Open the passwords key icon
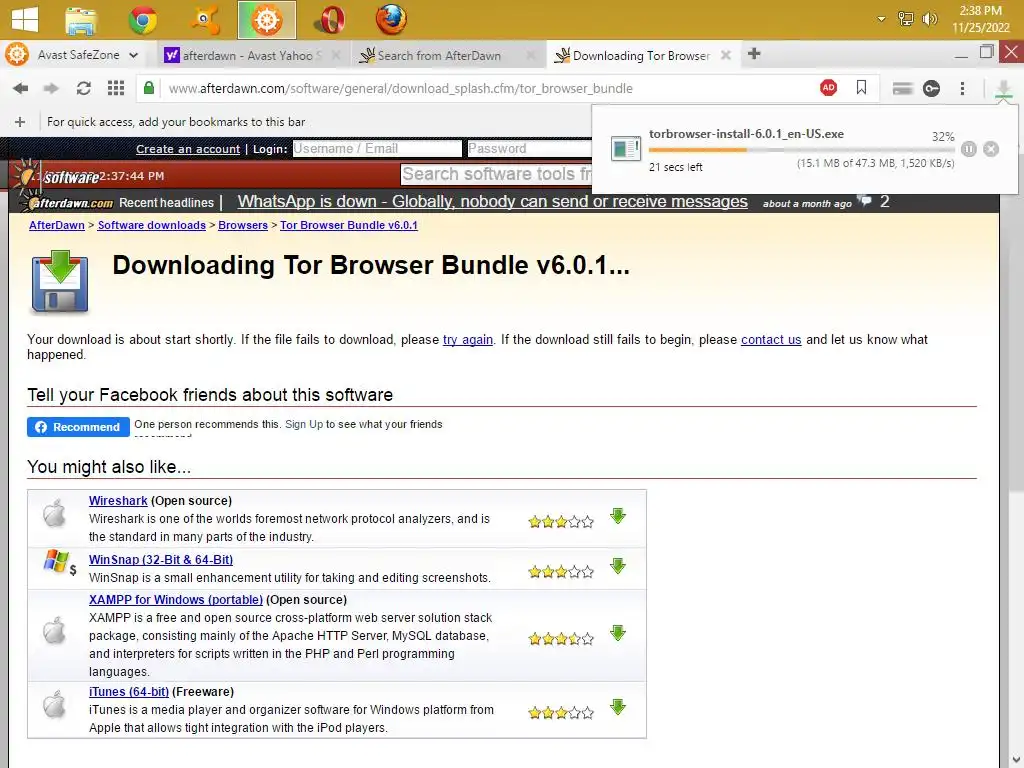Viewport: 1024px width, 768px height. pyautogui.click(x=931, y=88)
